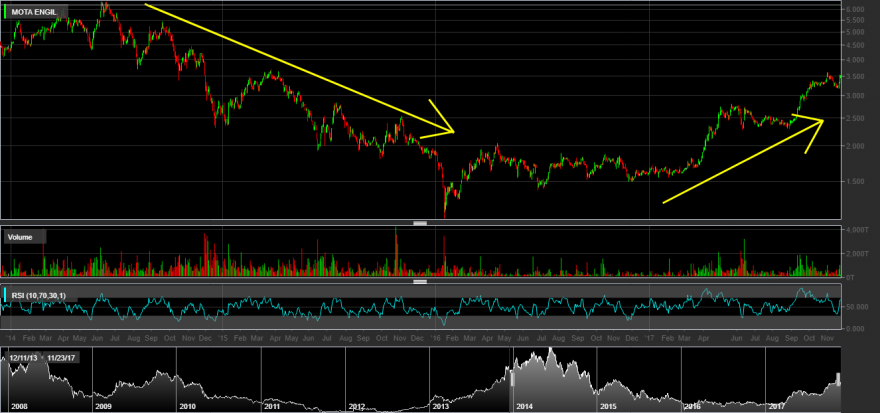
Task: Jump to the 2010 section in the navigator
Action: (x=187, y=406)
